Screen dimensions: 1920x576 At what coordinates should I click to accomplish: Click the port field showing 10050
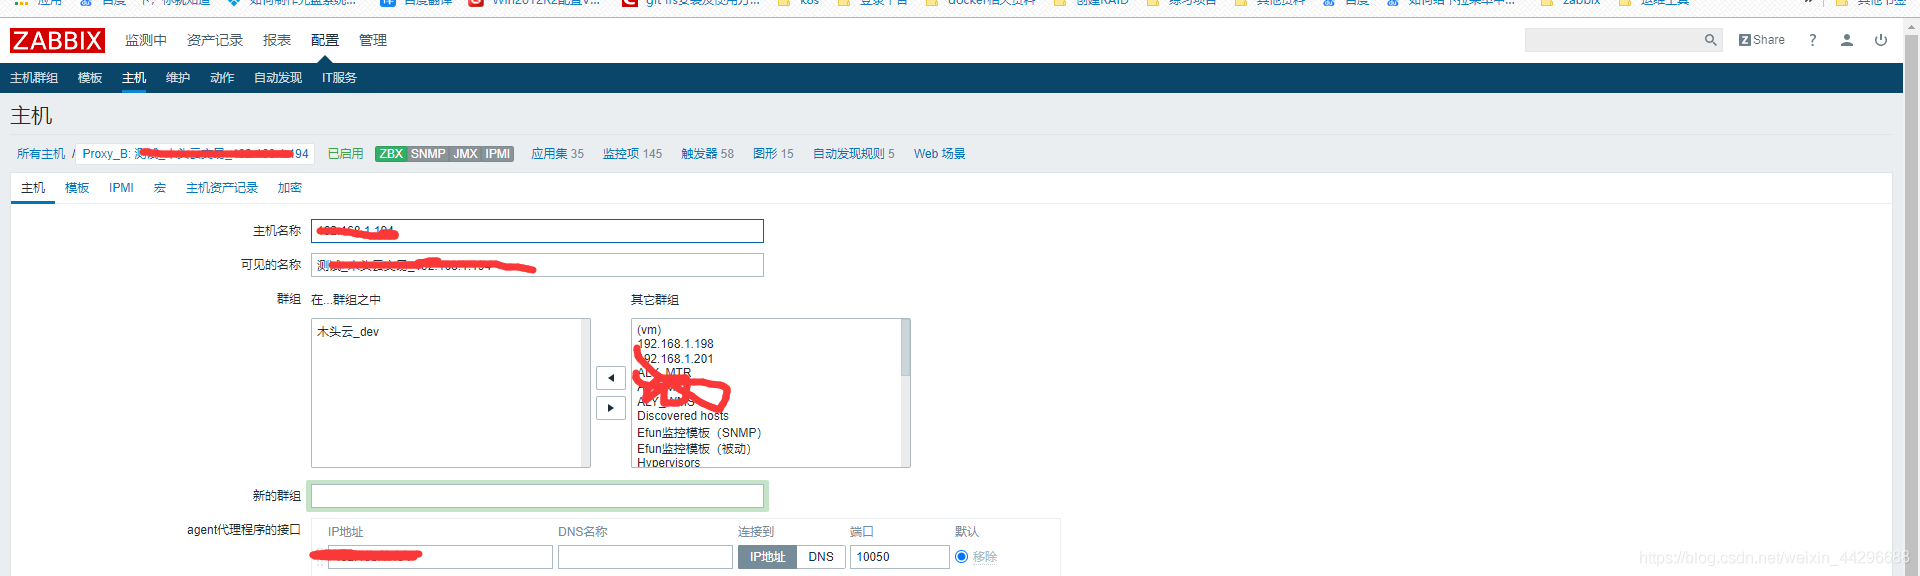[x=899, y=557]
